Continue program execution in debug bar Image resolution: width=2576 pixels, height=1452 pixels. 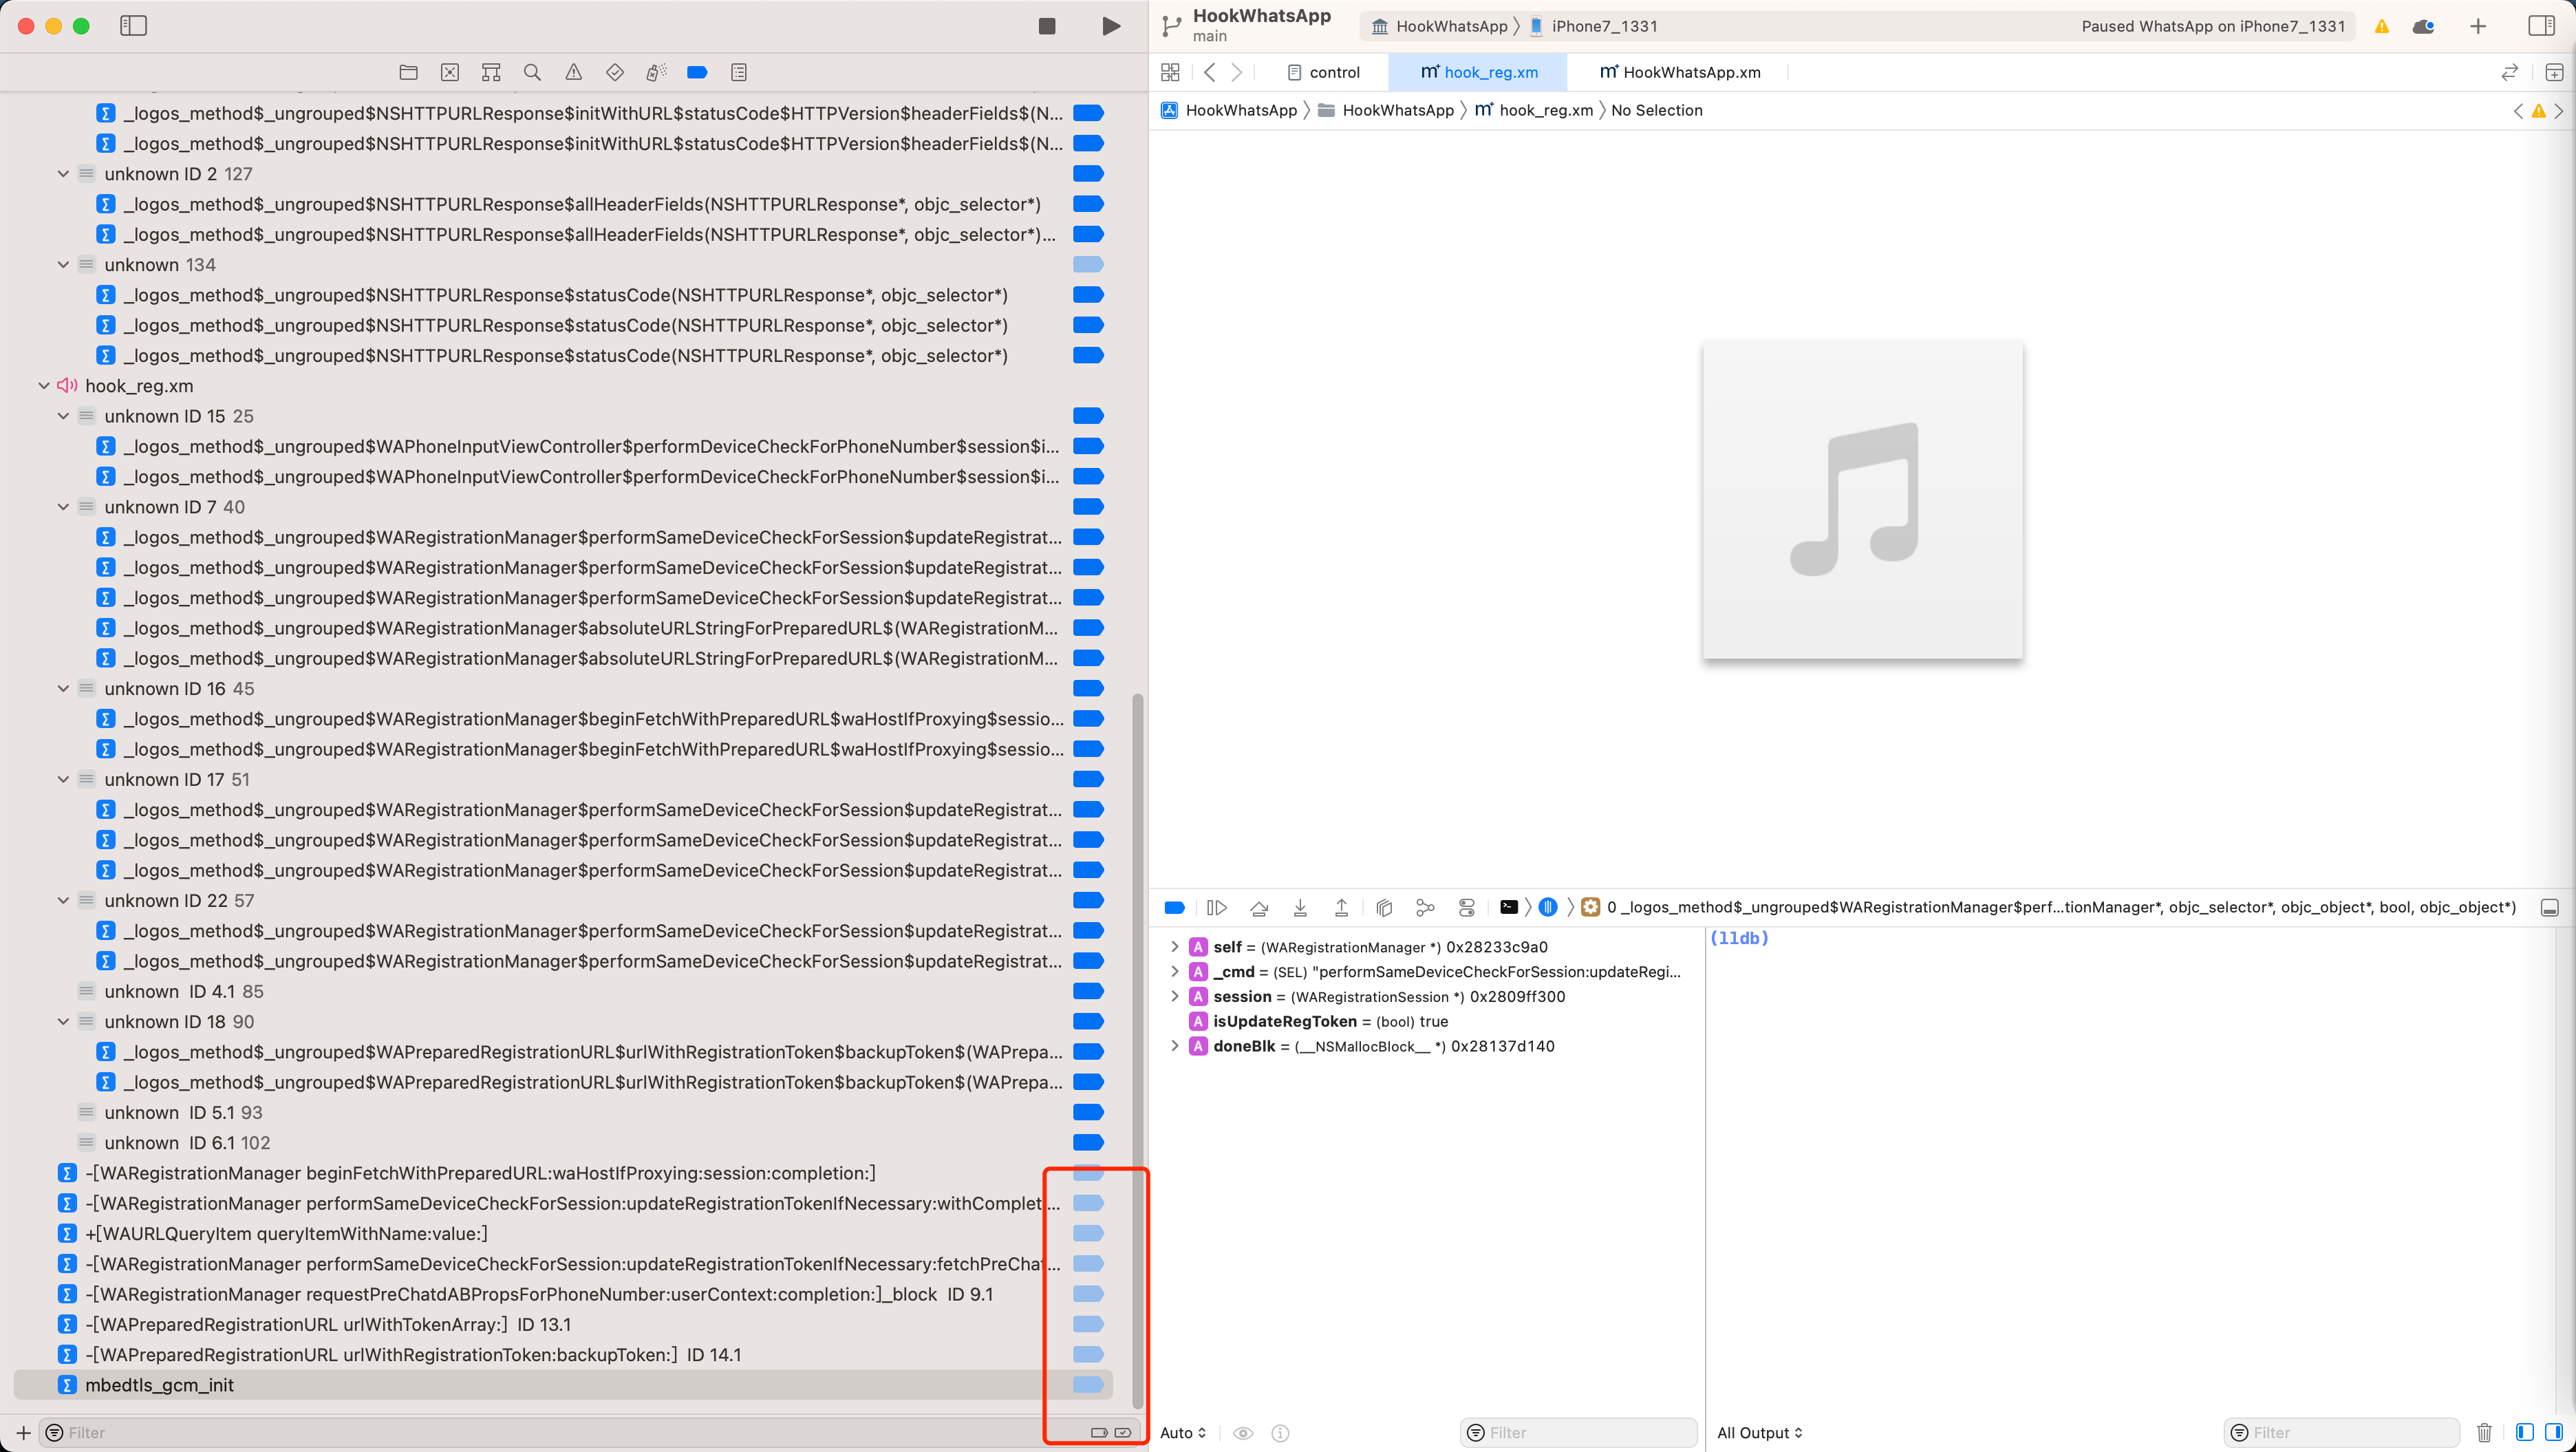(1216, 907)
